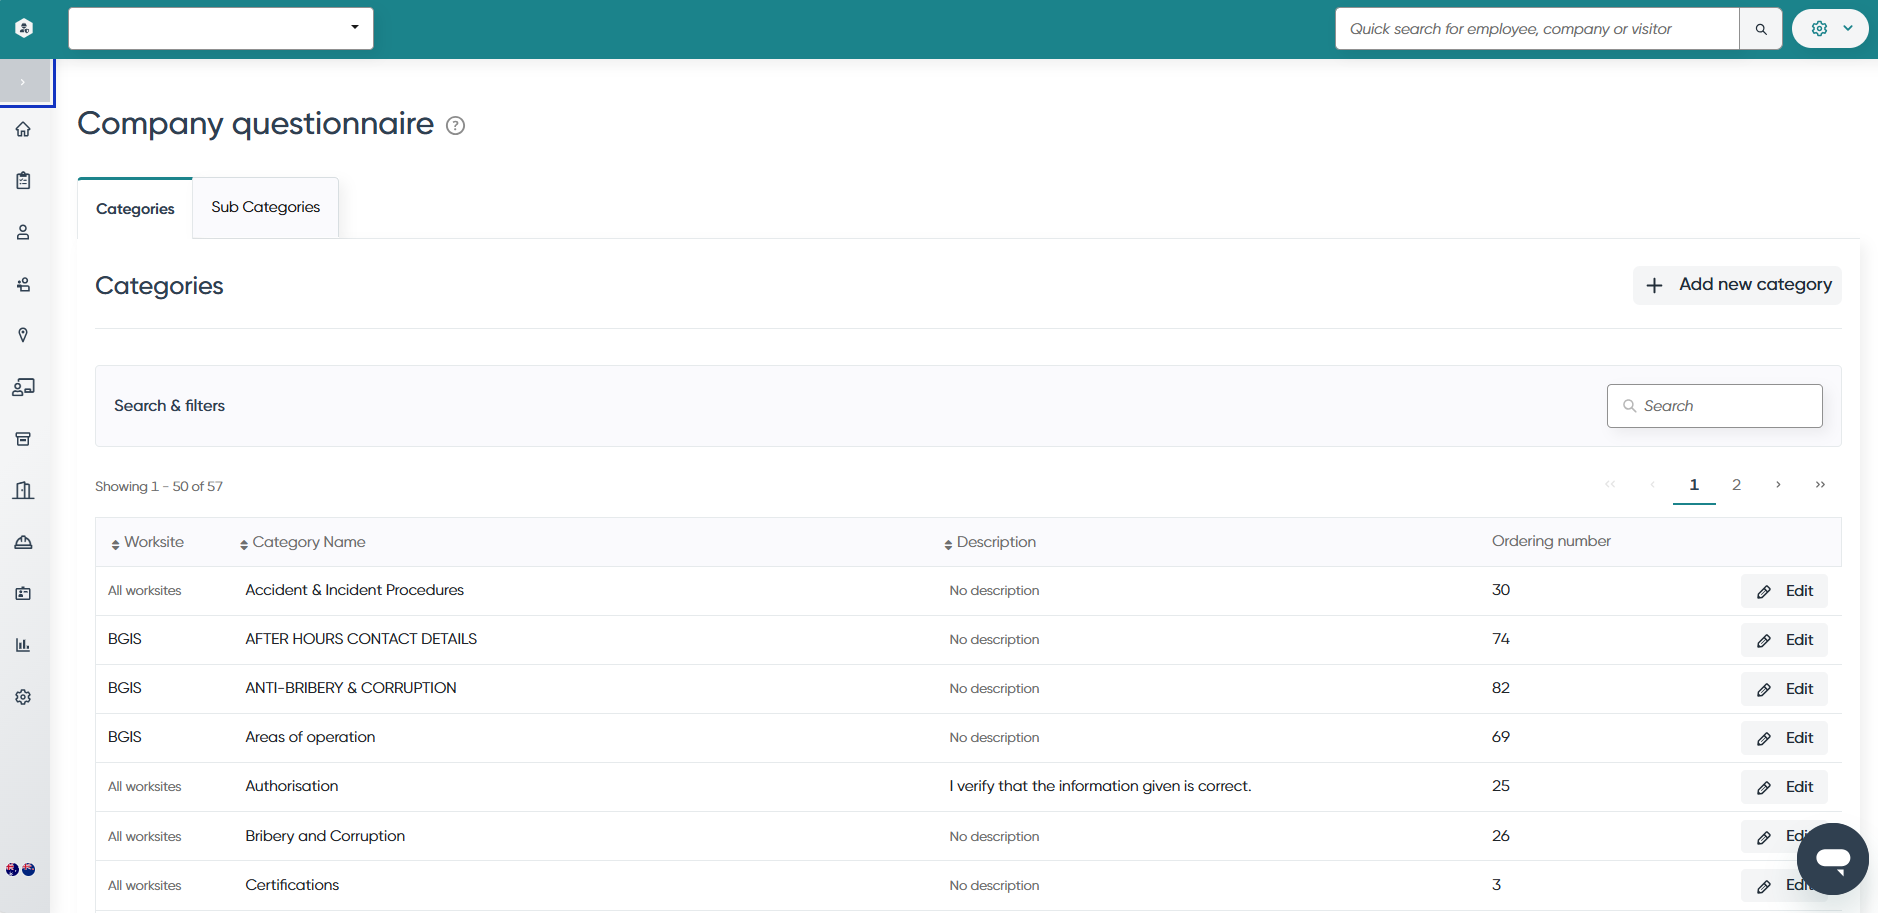Edit the ANTI-BRIBERY & CORRUPTION category
The image size is (1878, 913).
1784,689
